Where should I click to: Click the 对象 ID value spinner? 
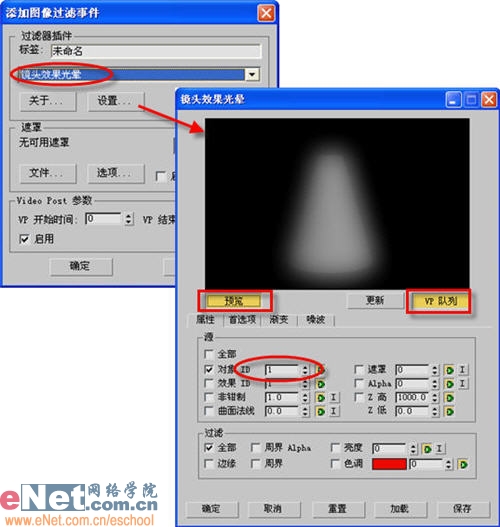point(305,370)
